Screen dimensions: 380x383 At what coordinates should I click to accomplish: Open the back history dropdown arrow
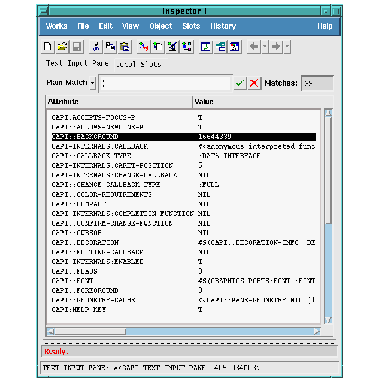(265, 46)
